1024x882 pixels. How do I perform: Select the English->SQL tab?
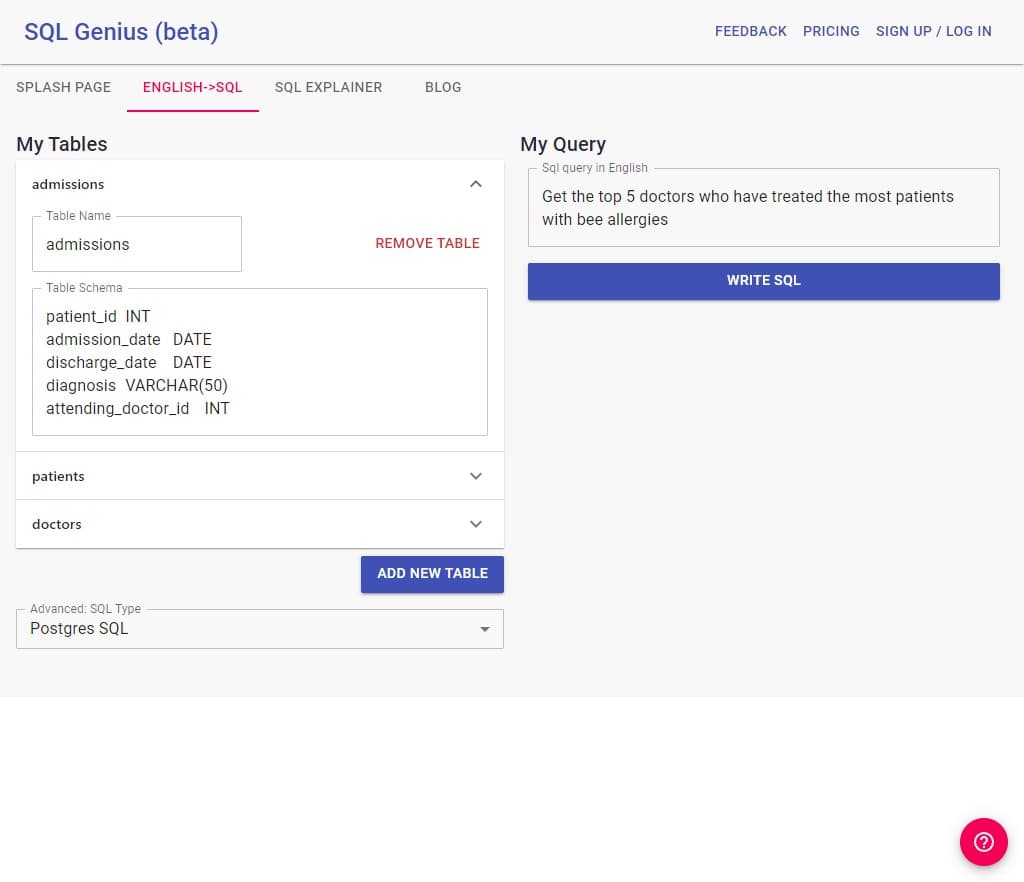(x=193, y=87)
